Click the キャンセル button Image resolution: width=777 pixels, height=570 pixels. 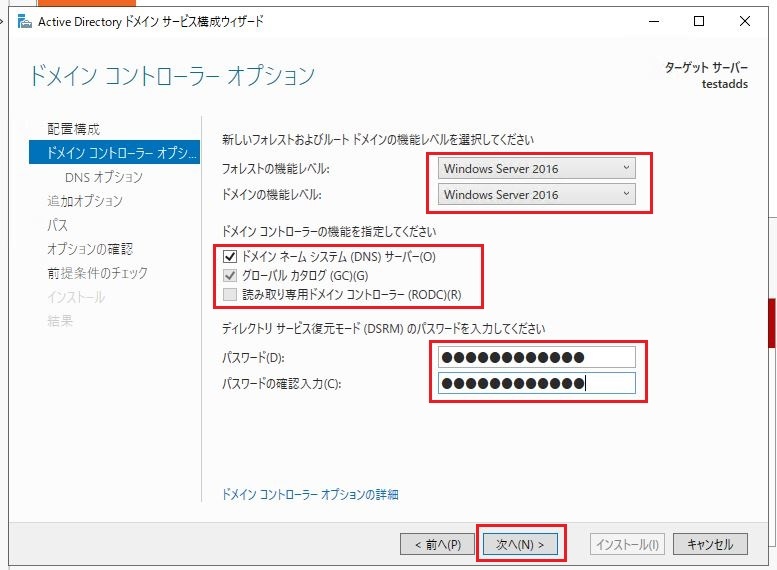coord(710,544)
